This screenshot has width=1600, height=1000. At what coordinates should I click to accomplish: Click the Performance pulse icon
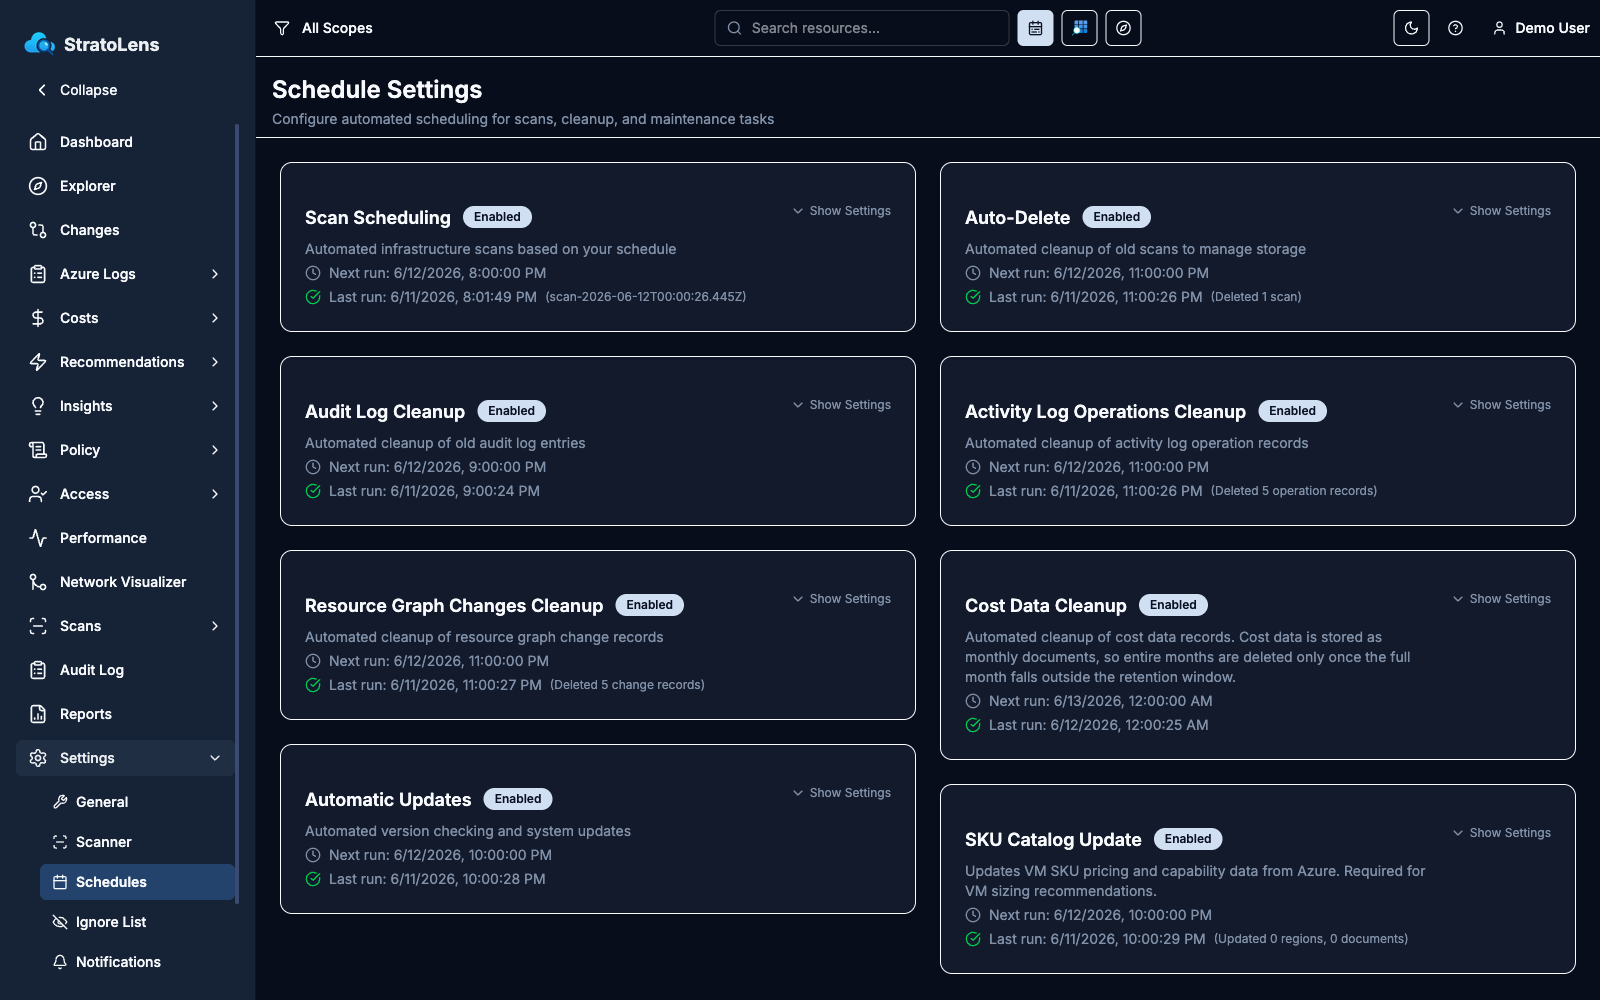coord(38,538)
